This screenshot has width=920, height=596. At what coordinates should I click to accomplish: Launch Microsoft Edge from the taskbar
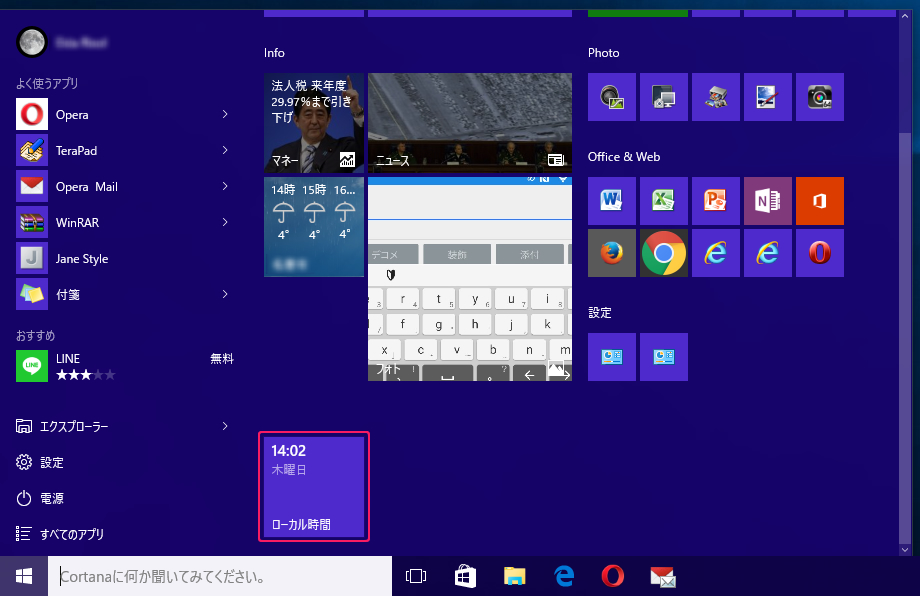click(x=564, y=576)
